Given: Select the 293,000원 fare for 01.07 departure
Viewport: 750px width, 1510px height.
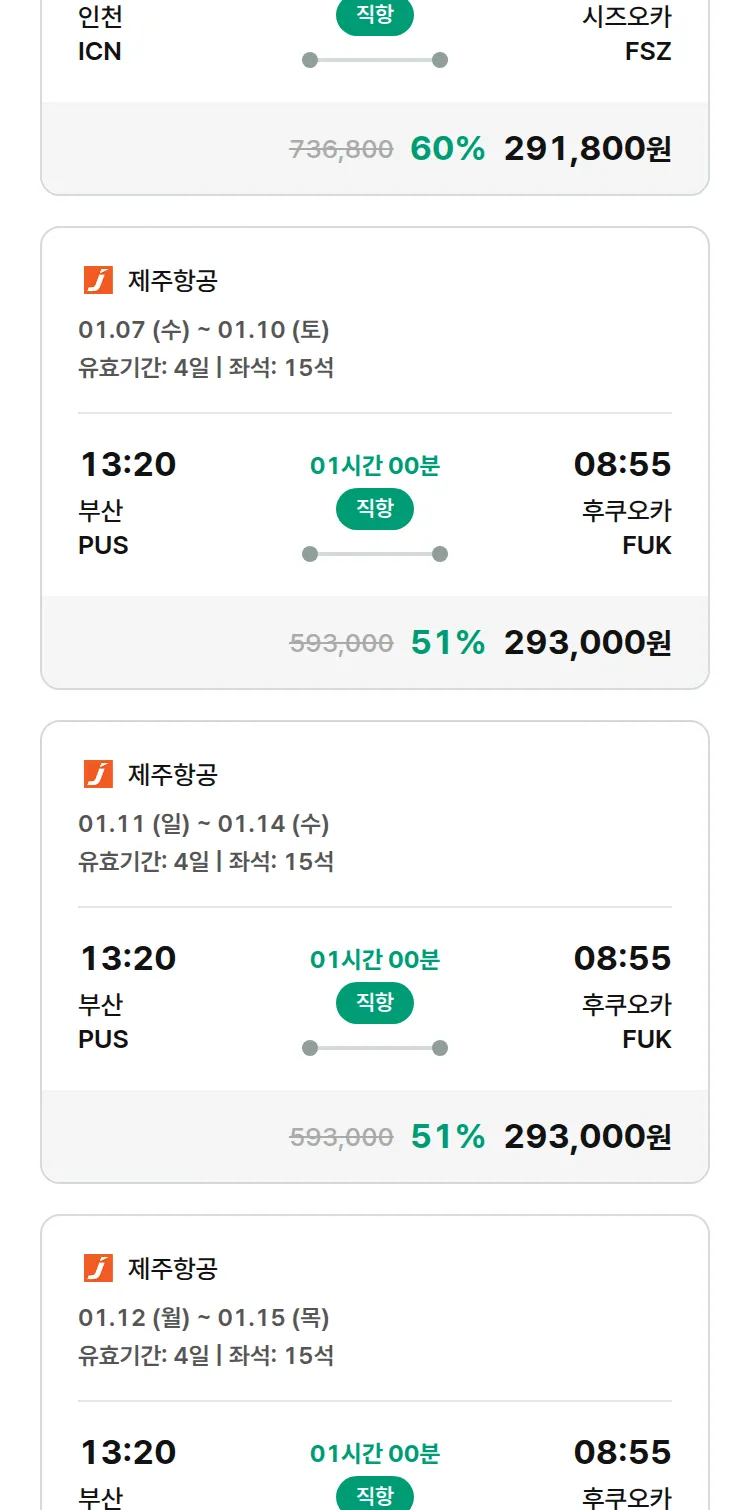Looking at the screenshot, I should (x=587, y=643).
